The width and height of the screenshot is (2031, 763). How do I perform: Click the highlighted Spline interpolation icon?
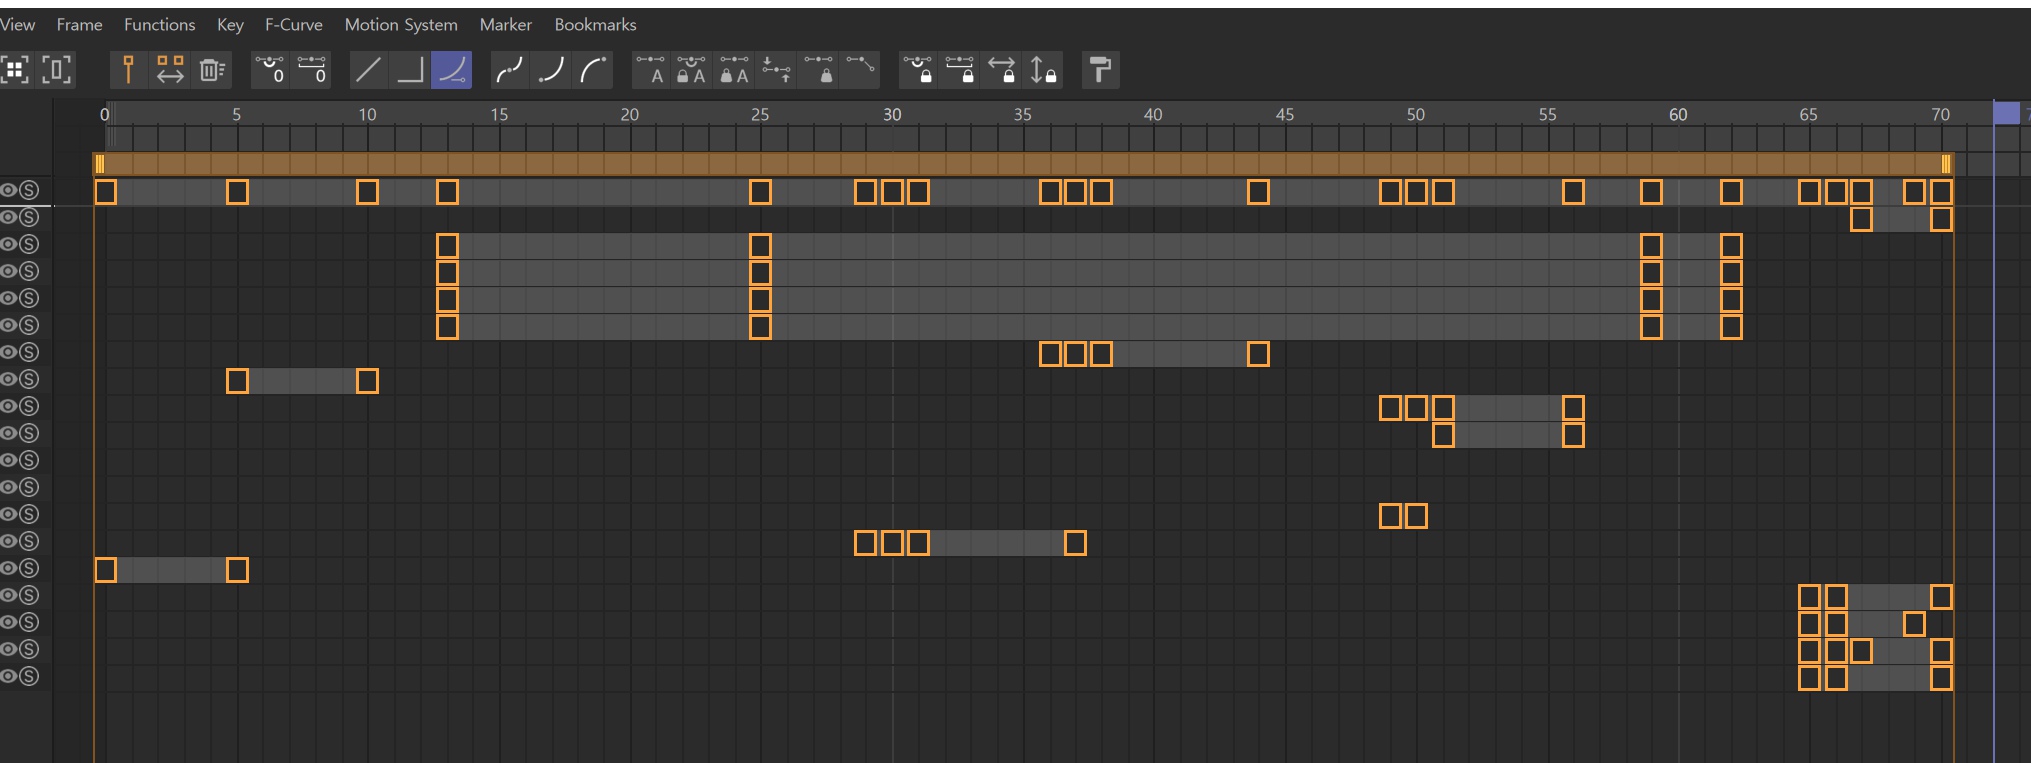point(451,70)
